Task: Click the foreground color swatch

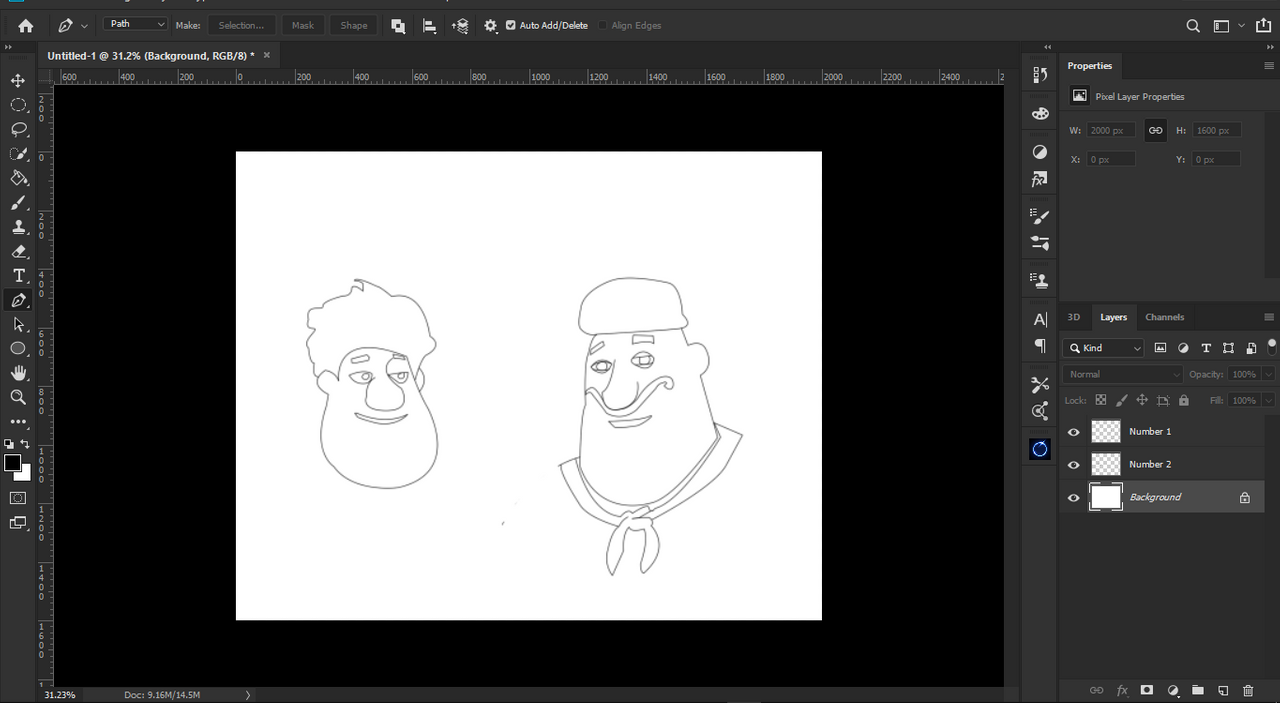Action: point(12,463)
